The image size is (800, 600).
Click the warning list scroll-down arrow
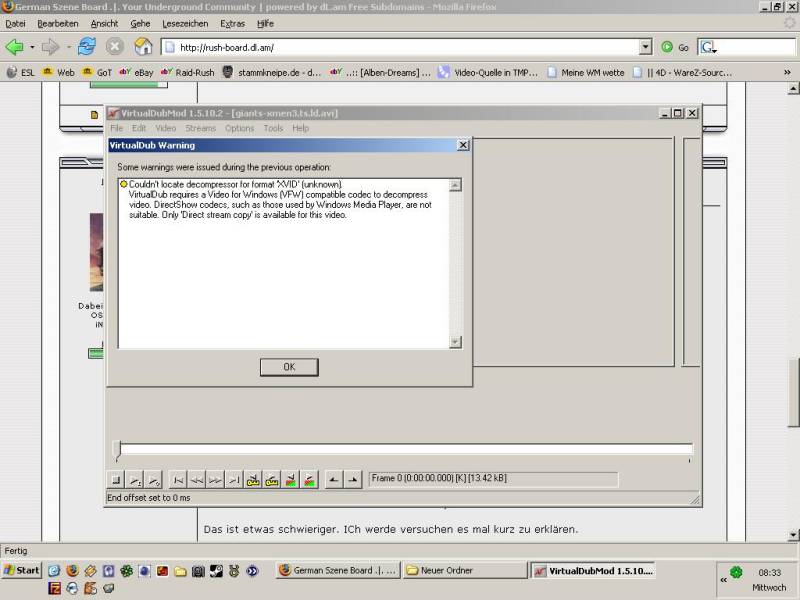(455, 342)
